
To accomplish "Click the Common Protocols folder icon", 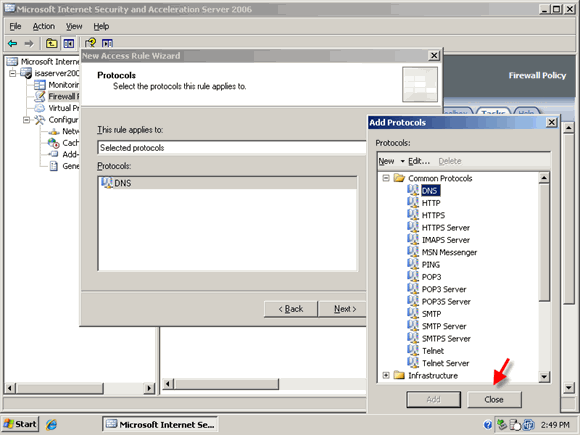I will point(399,178).
